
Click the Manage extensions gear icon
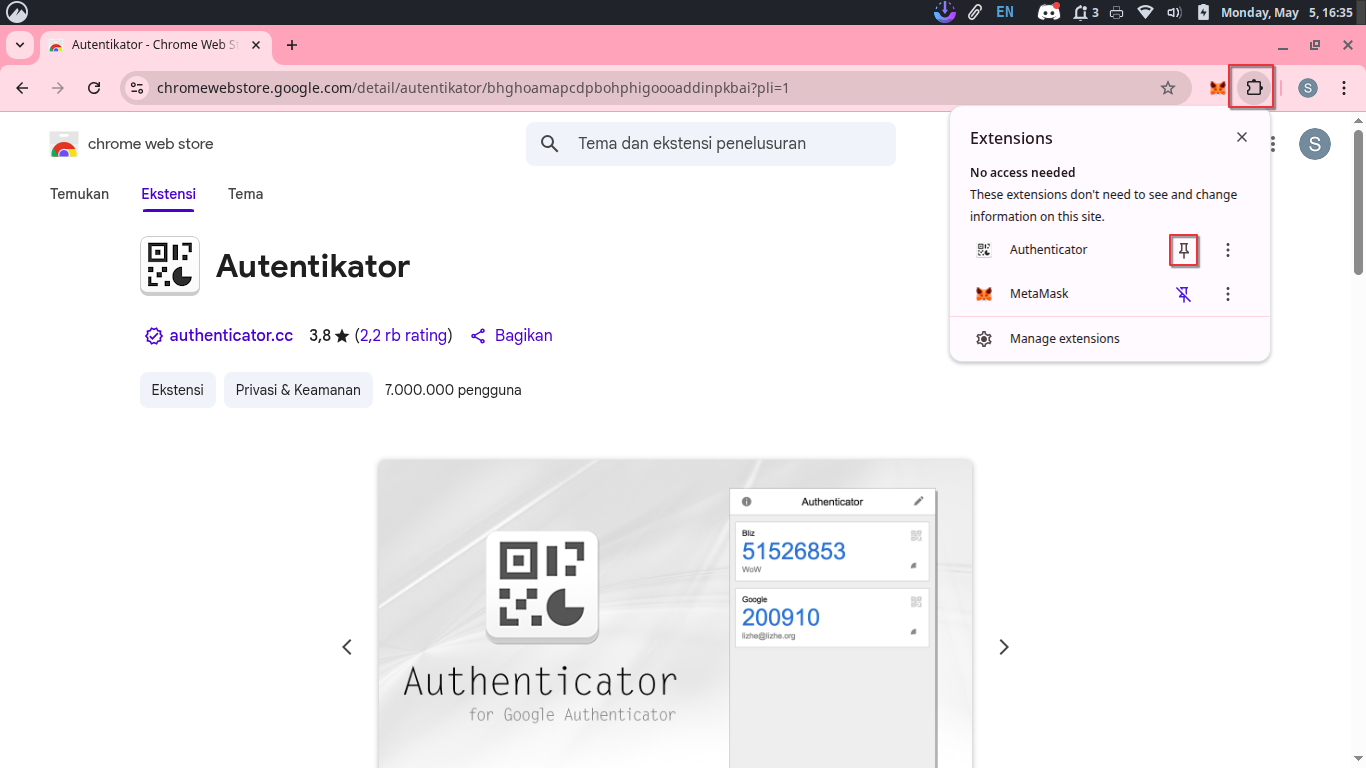(984, 339)
